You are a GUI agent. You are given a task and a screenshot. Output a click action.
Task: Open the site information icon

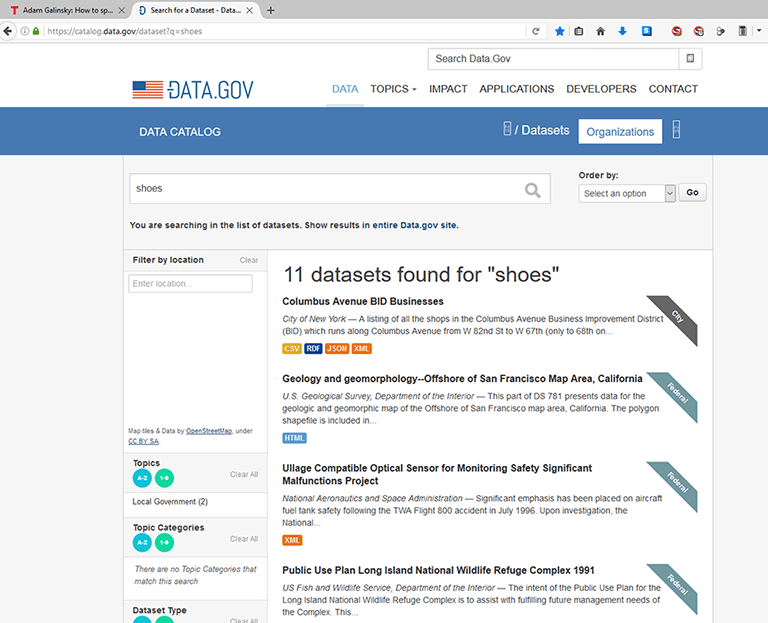24,31
